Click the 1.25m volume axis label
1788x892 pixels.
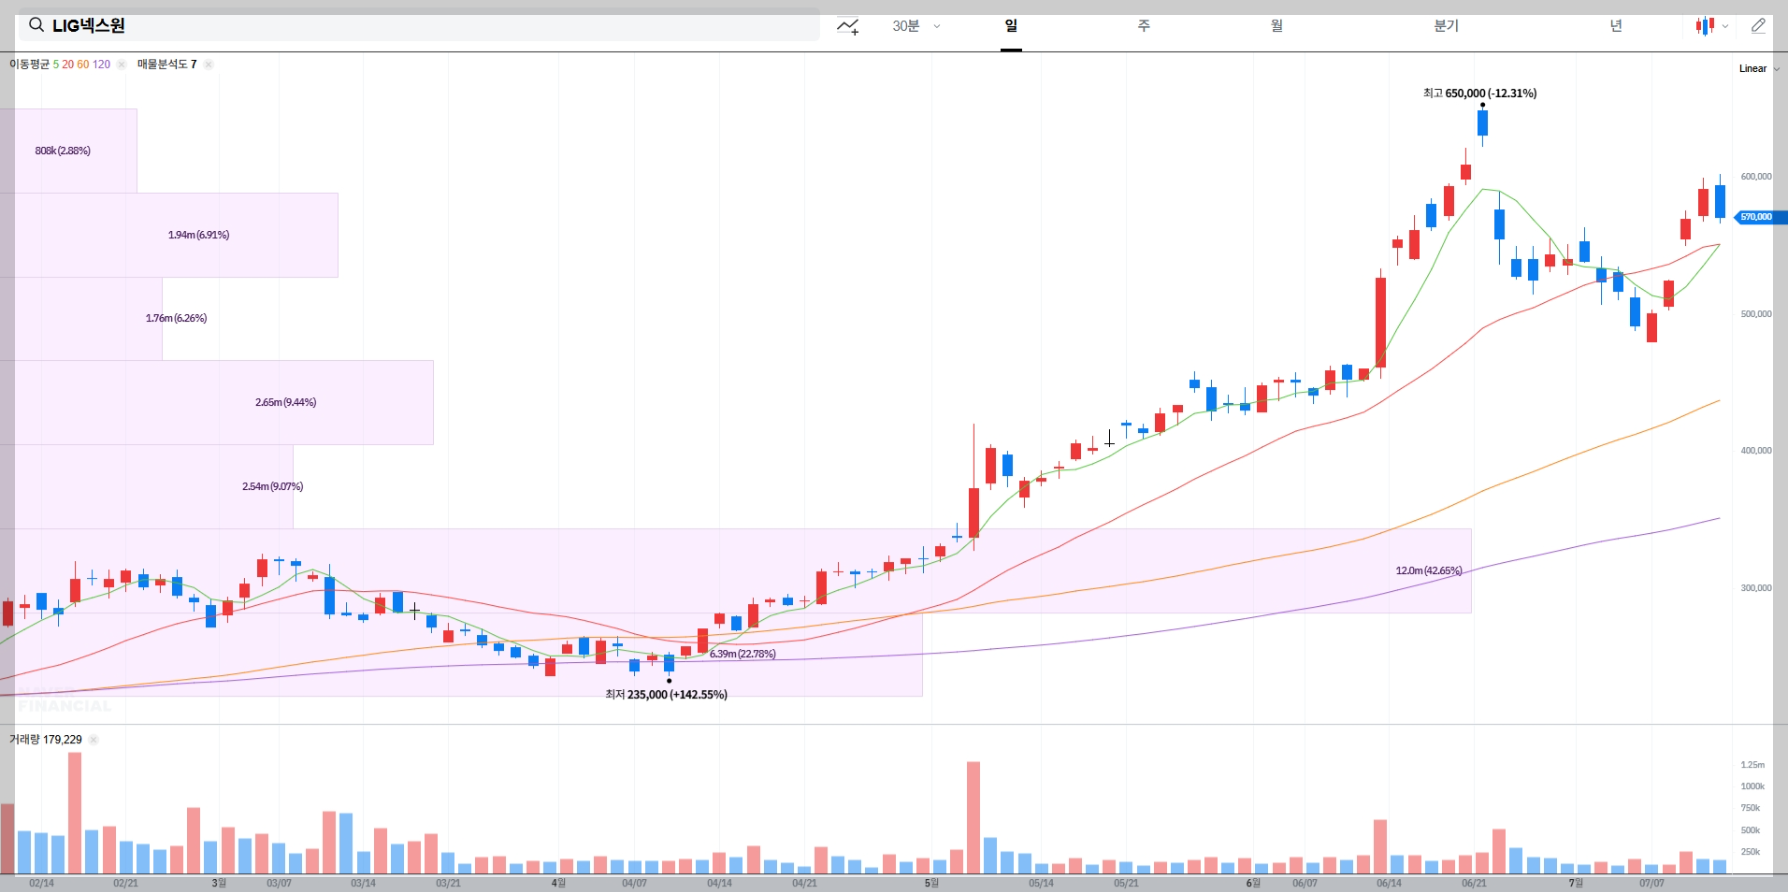[x=1752, y=765]
